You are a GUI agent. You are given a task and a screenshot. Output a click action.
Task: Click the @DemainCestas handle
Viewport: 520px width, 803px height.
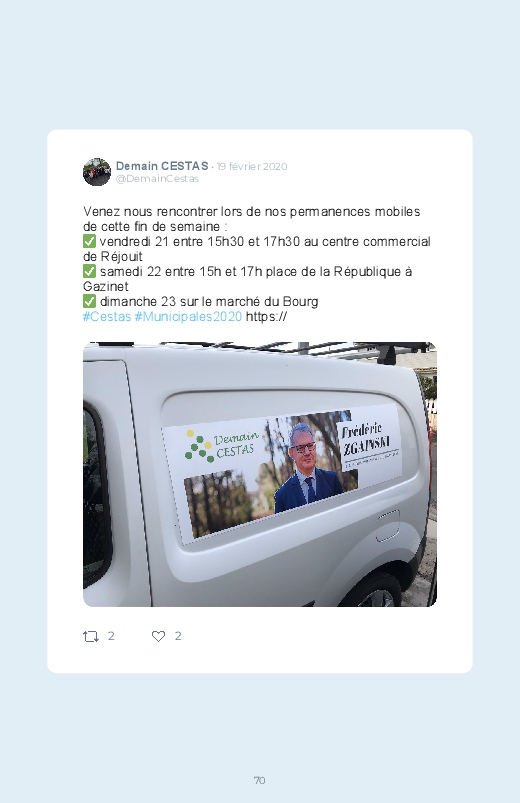[157, 179]
